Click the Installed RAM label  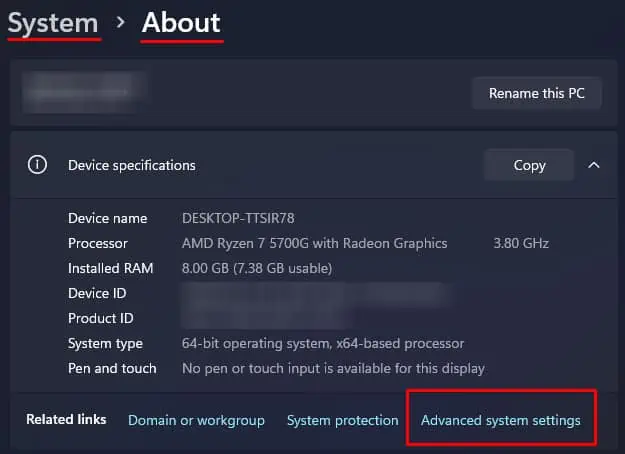pos(110,268)
